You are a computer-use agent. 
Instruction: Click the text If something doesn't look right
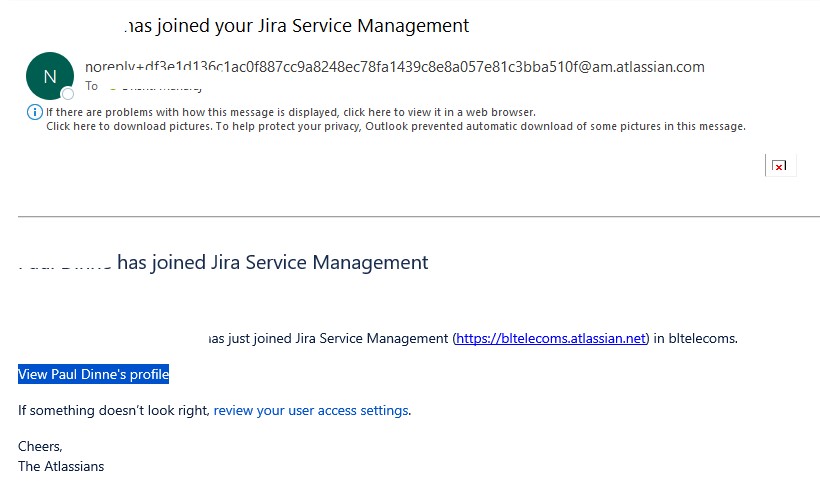pyautogui.click(x=114, y=411)
